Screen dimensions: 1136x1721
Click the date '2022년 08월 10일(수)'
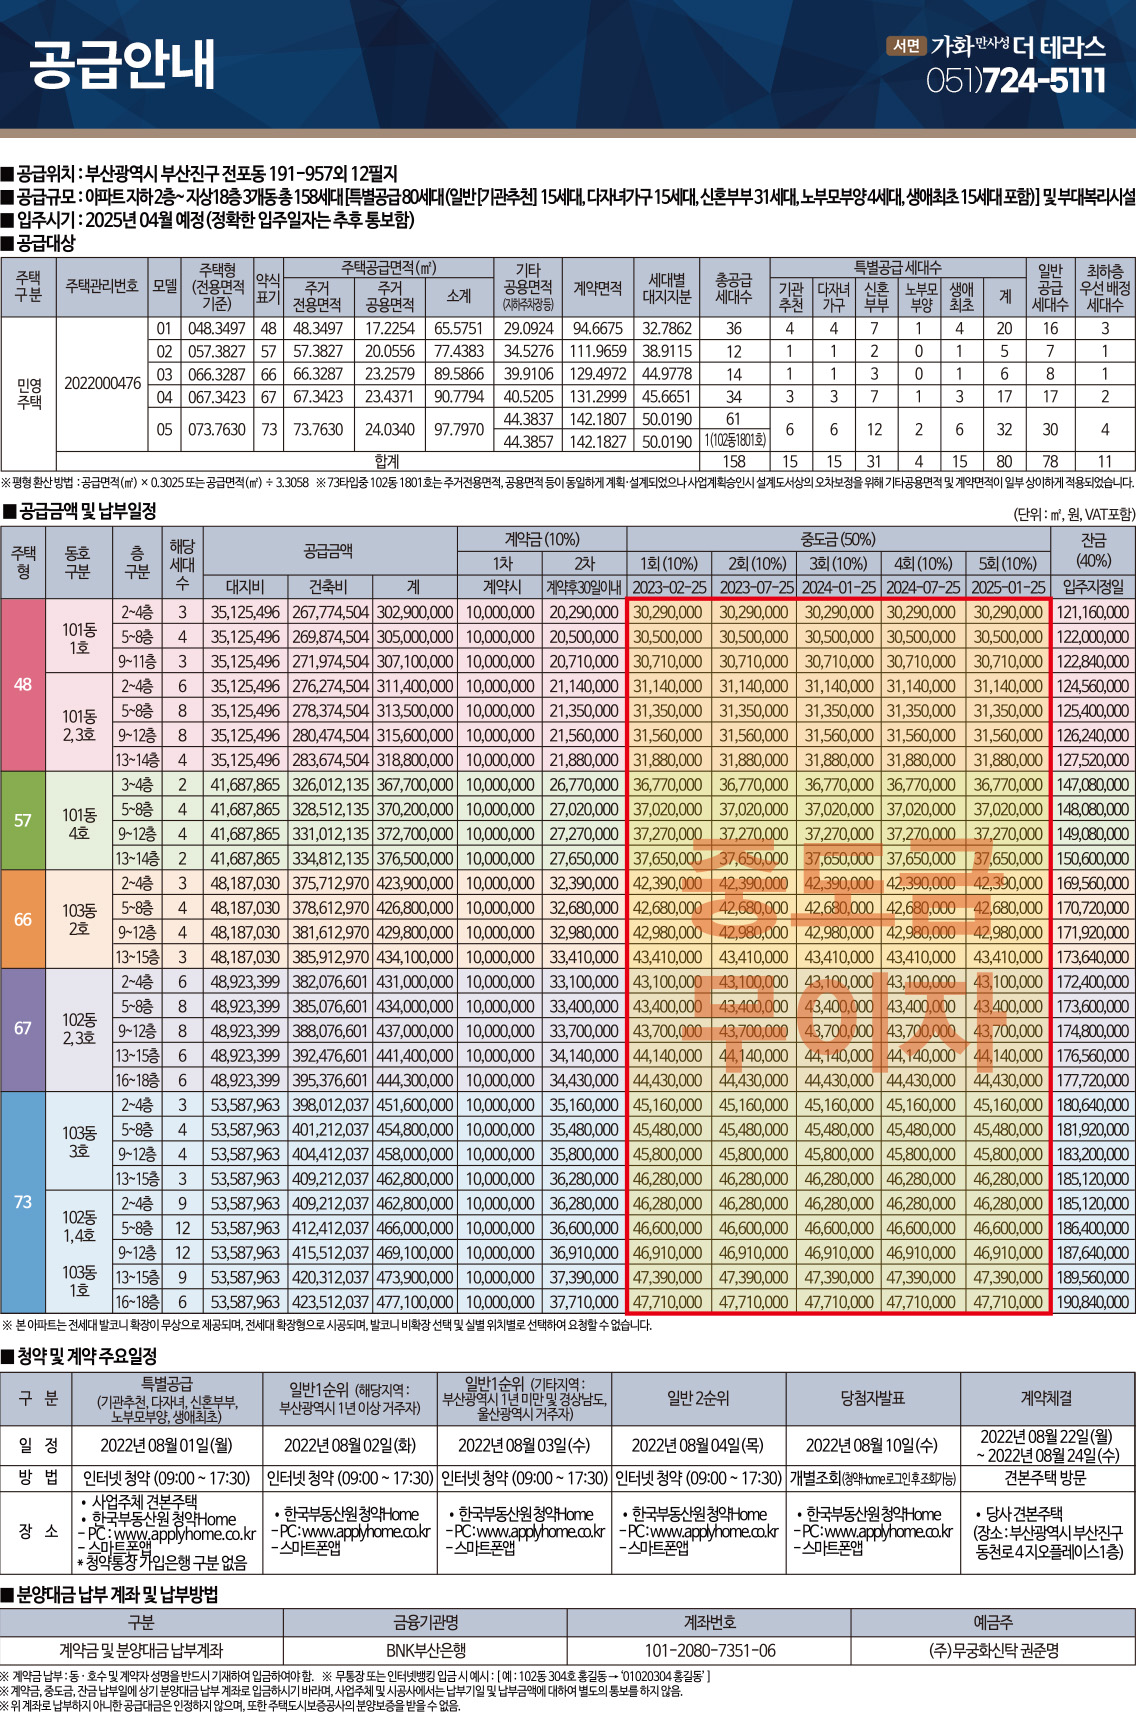coord(872,1445)
